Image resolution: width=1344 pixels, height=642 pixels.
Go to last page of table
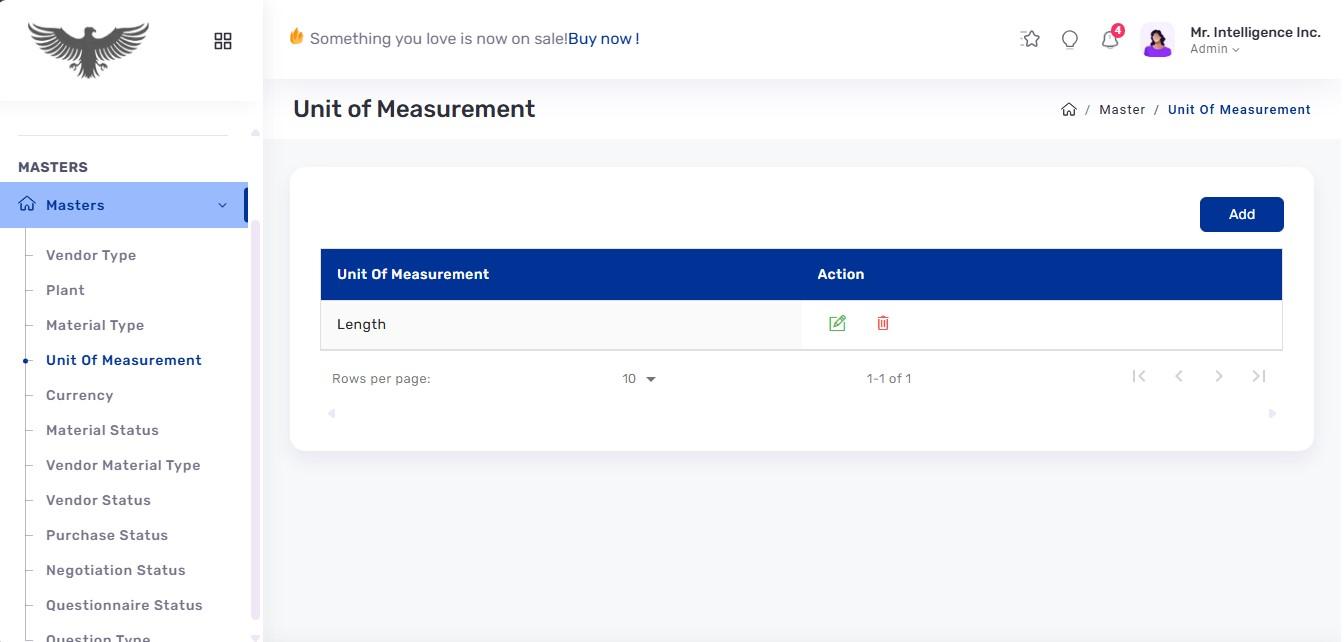pos(1259,376)
